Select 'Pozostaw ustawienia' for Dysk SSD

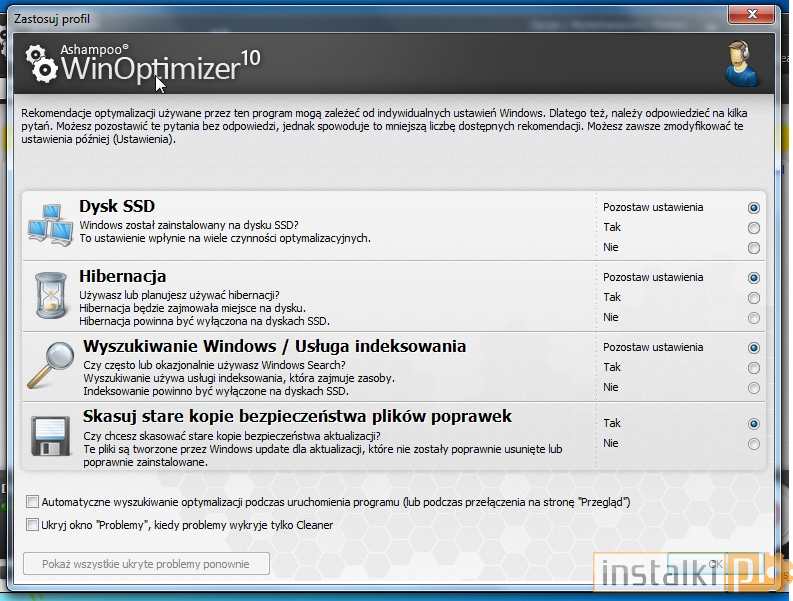point(754,208)
